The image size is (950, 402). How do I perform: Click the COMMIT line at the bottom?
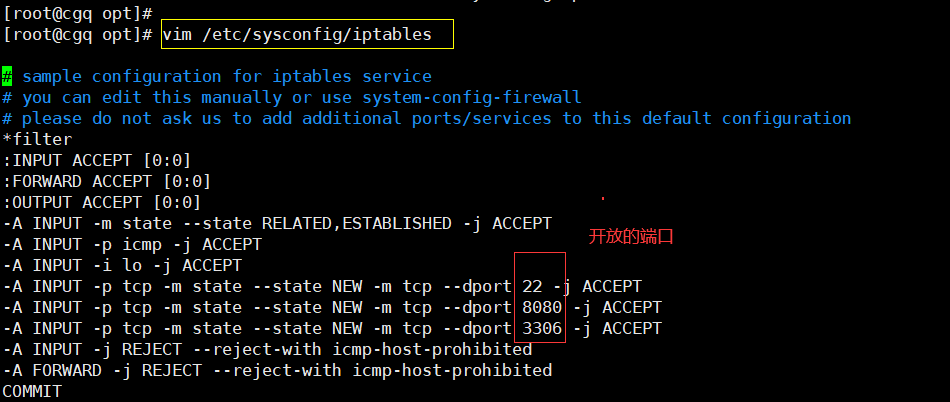[32, 391]
